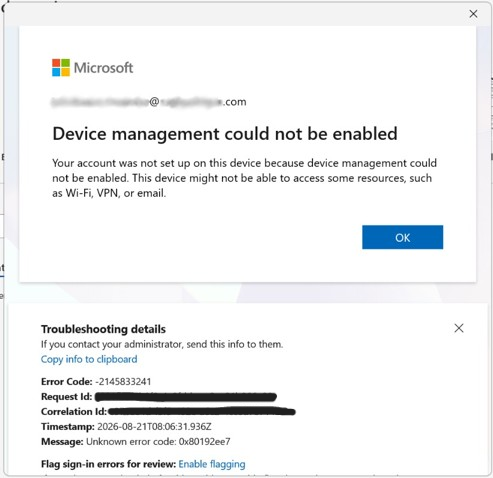Click the OK button
The width and height of the screenshot is (493, 478).
pos(402,237)
